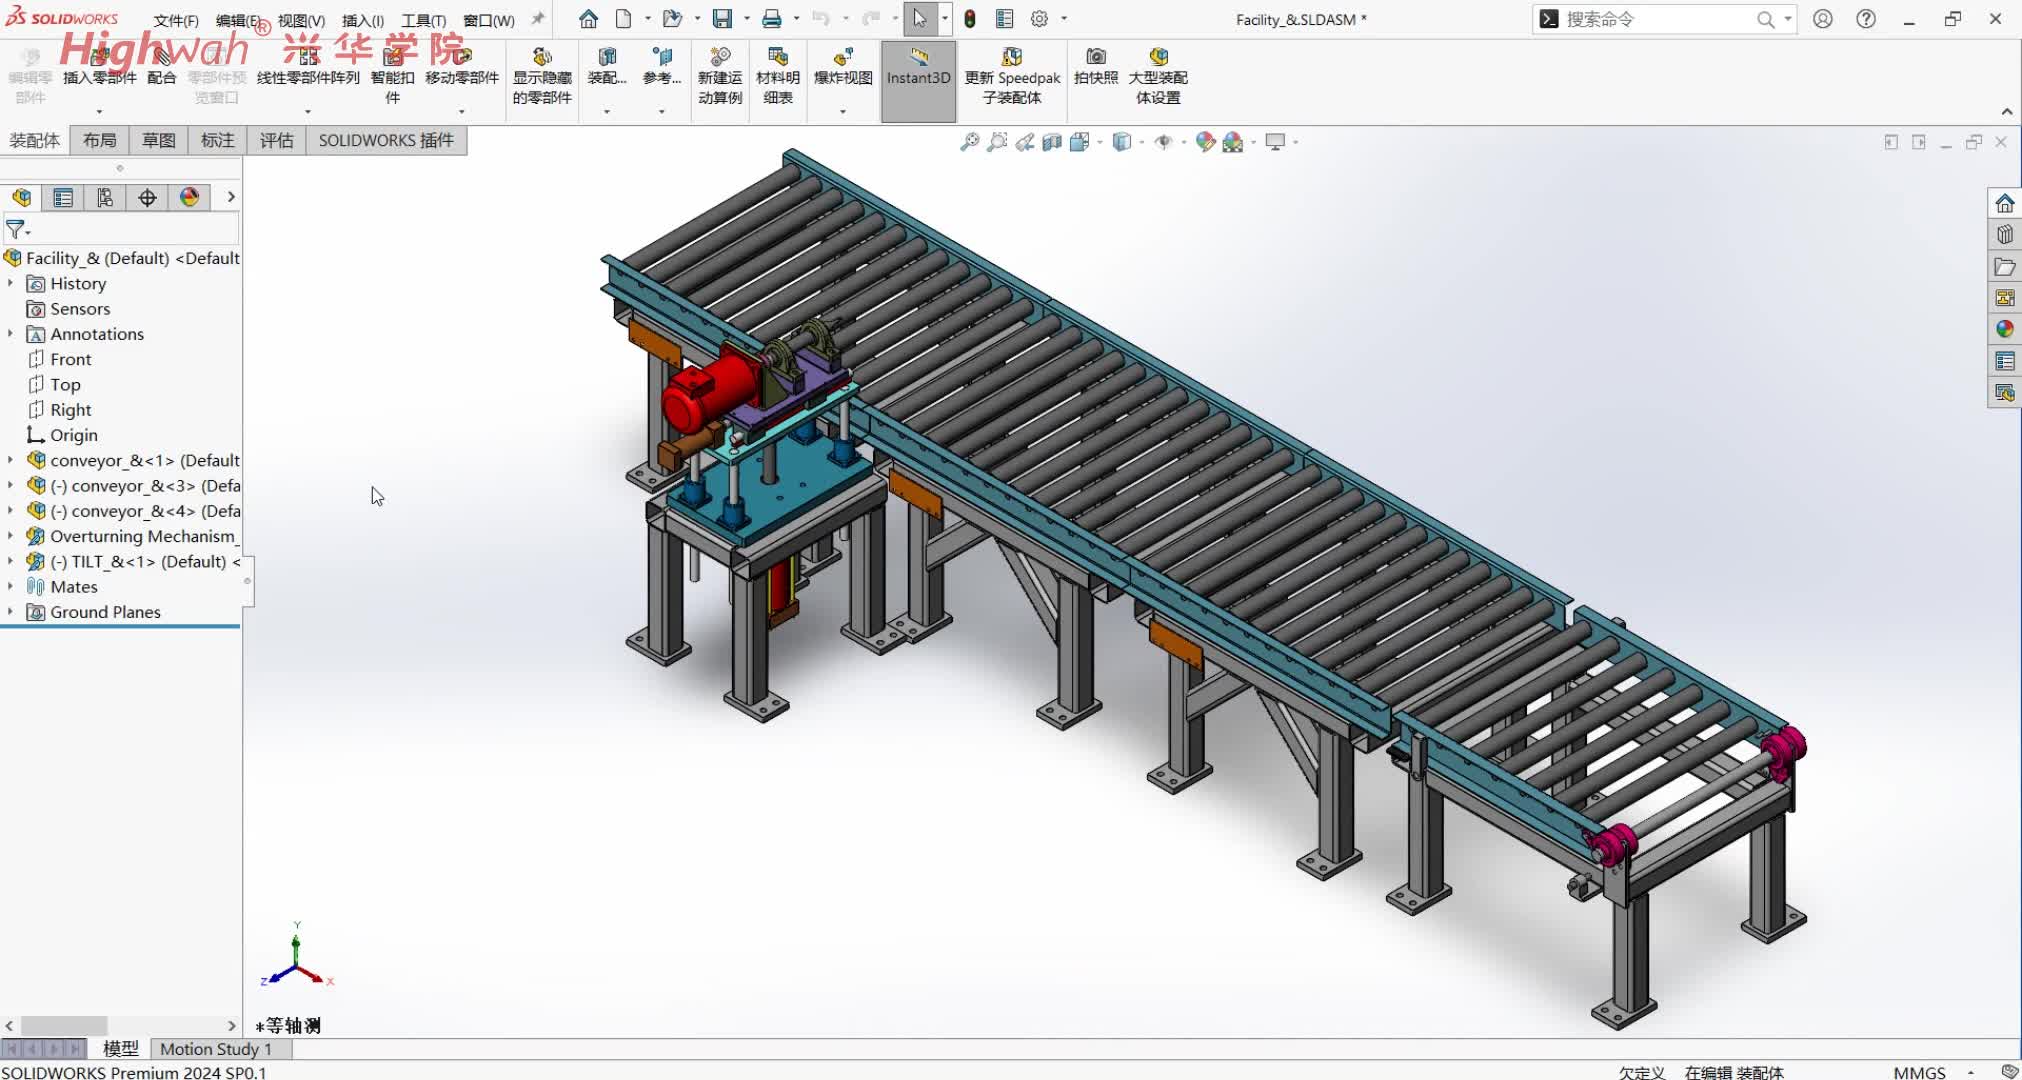Toggle the menu bar pin icon
The width and height of the screenshot is (2022, 1080).
(538, 19)
